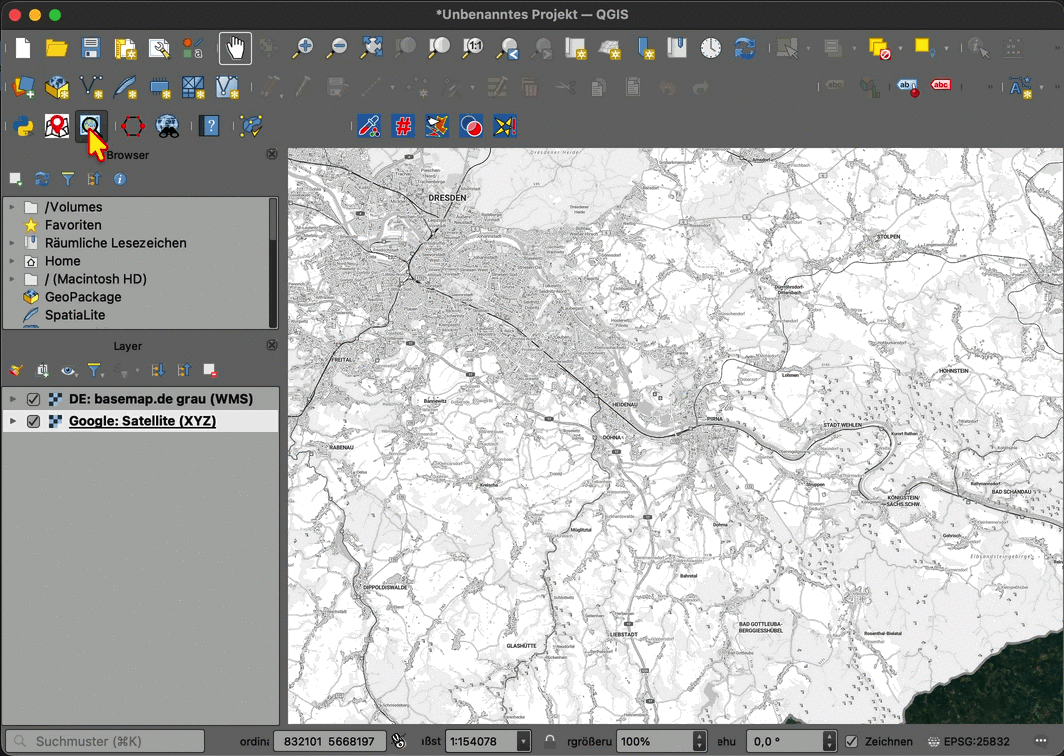Open the Python console
The height and width of the screenshot is (756, 1064).
pos(23,126)
